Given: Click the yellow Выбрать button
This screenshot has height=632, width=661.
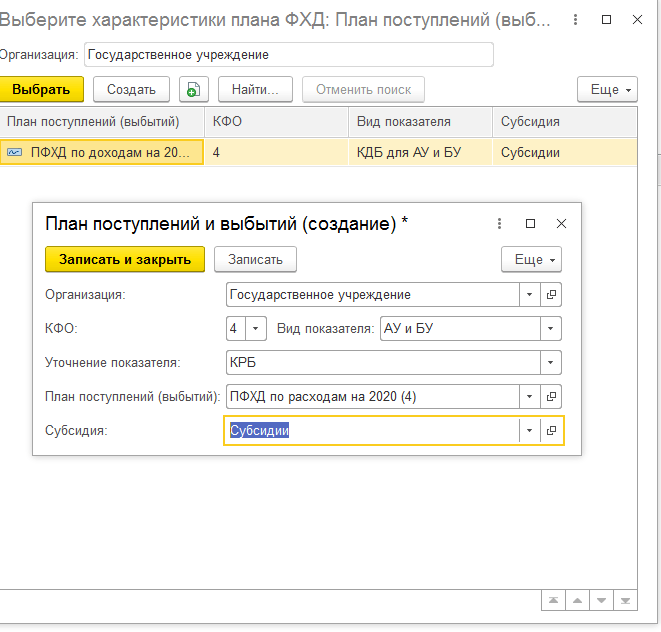Looking at the screenshot, I should tap(42, 89).
